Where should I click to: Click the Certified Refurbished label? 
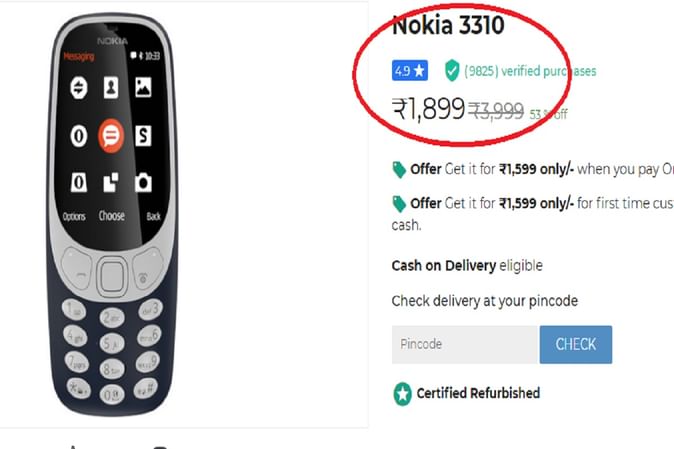click(478, 393)
